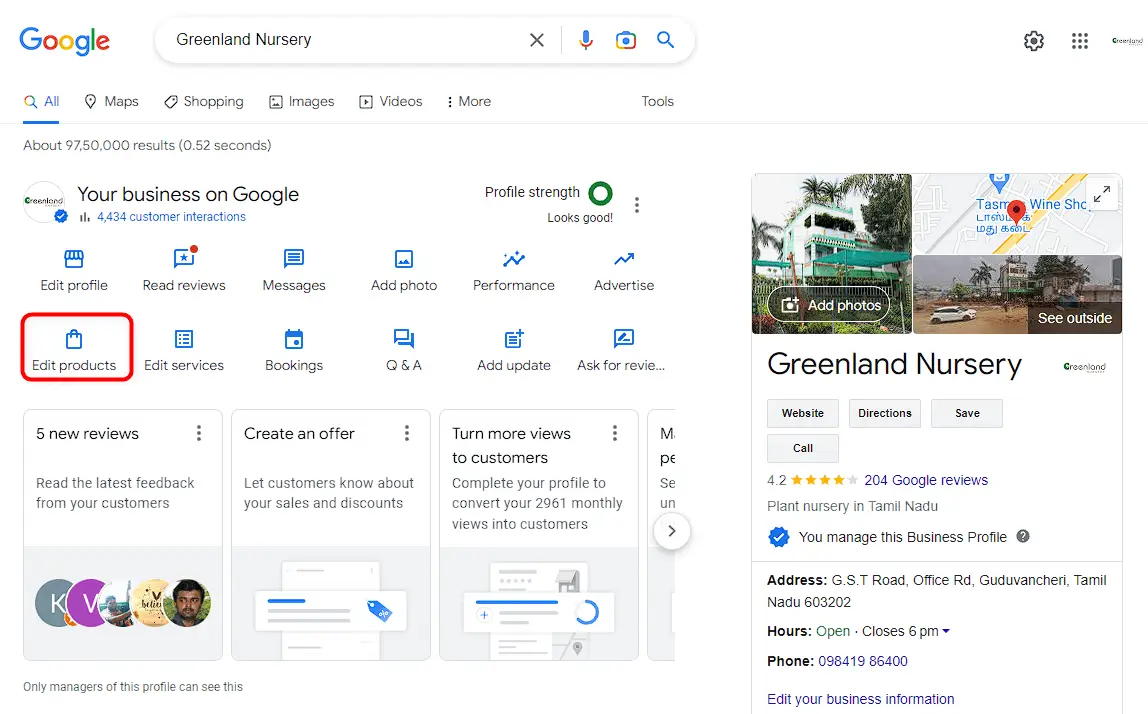Expand the map thumbnail
This screenshot has width=1148, height=714.
point(1102,194)
